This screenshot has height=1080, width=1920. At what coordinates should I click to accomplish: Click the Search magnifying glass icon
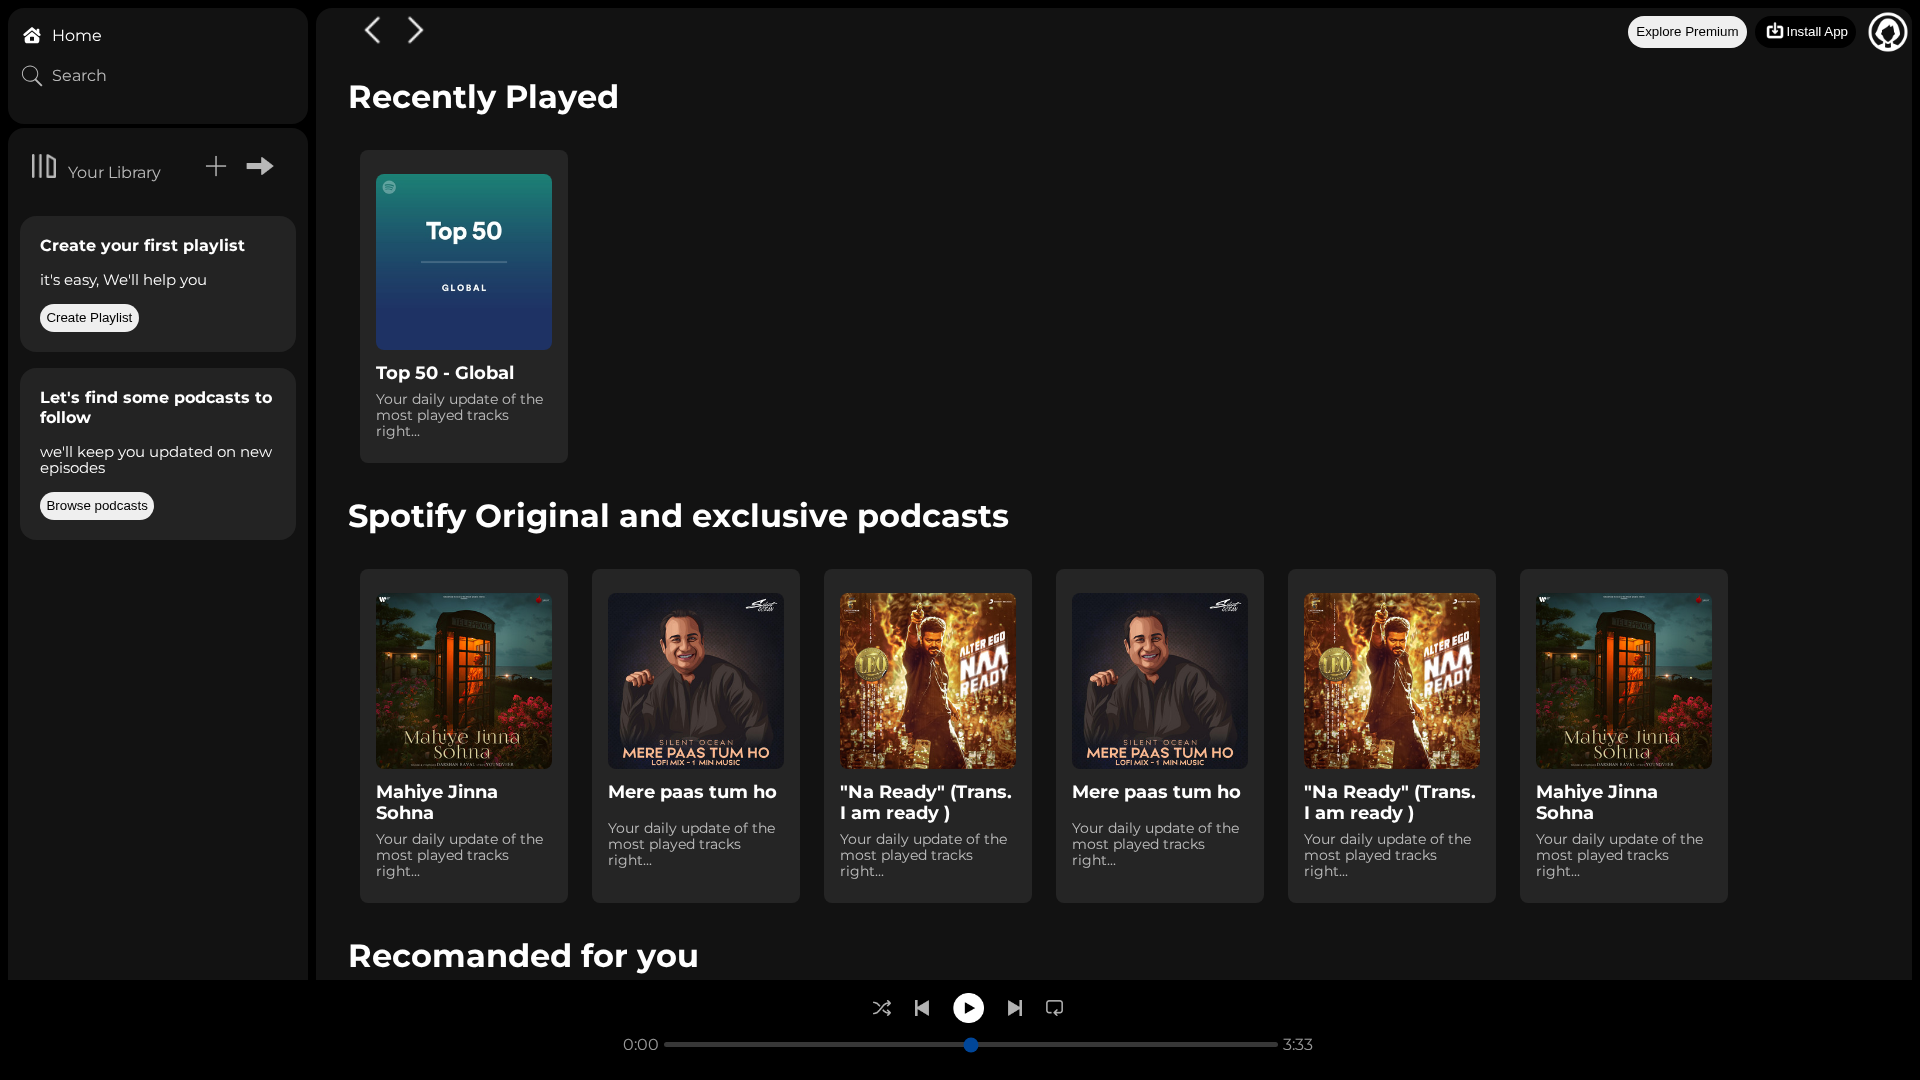click(x=32, y=76)
